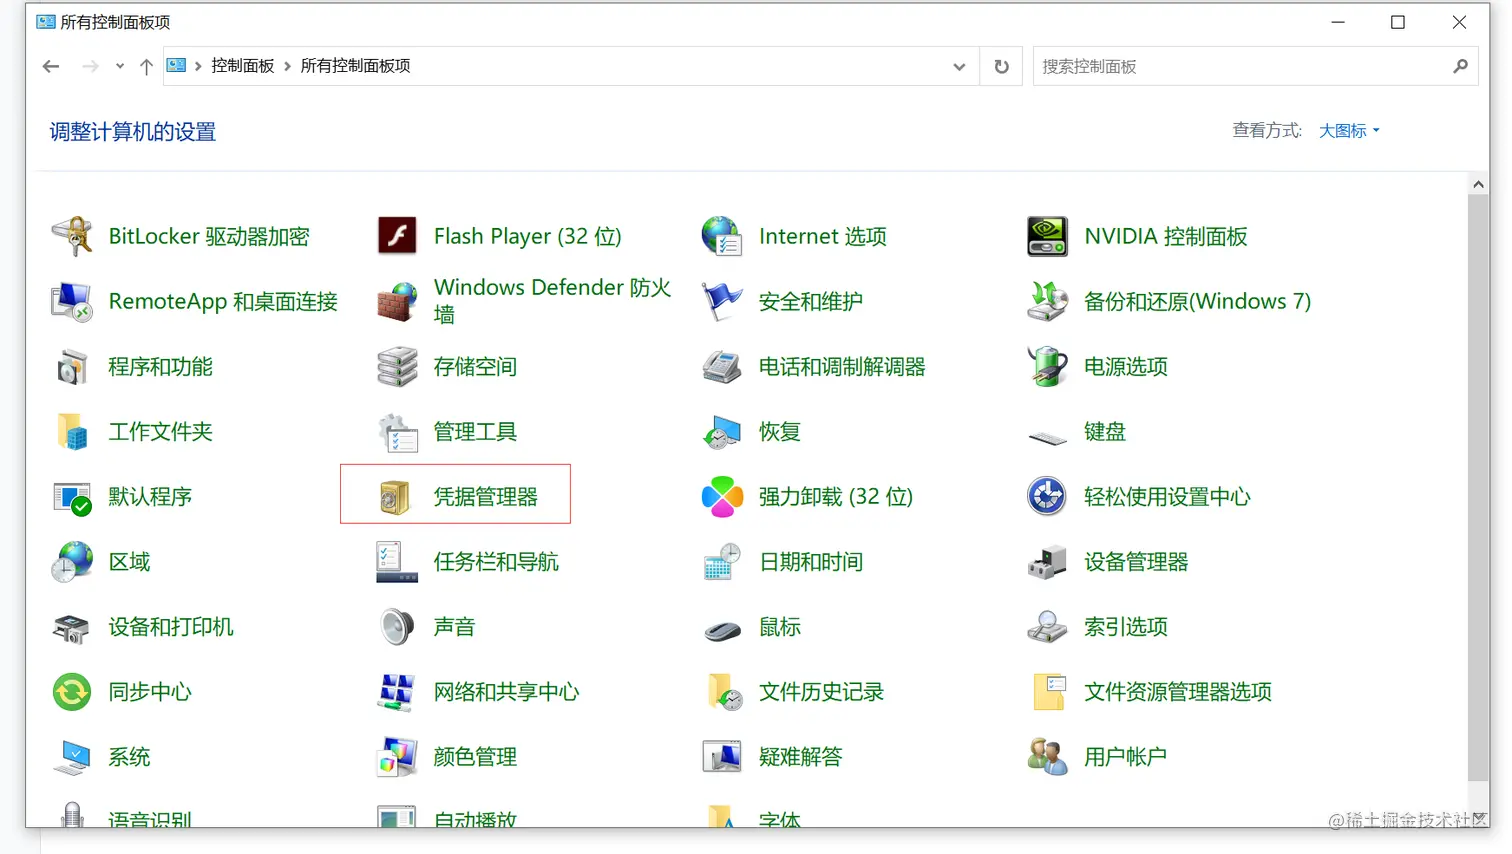The width and height of the screenshot is (1512, 854).
Task: Open the 键盘 keyboard icon
Action: [1047, 437]
